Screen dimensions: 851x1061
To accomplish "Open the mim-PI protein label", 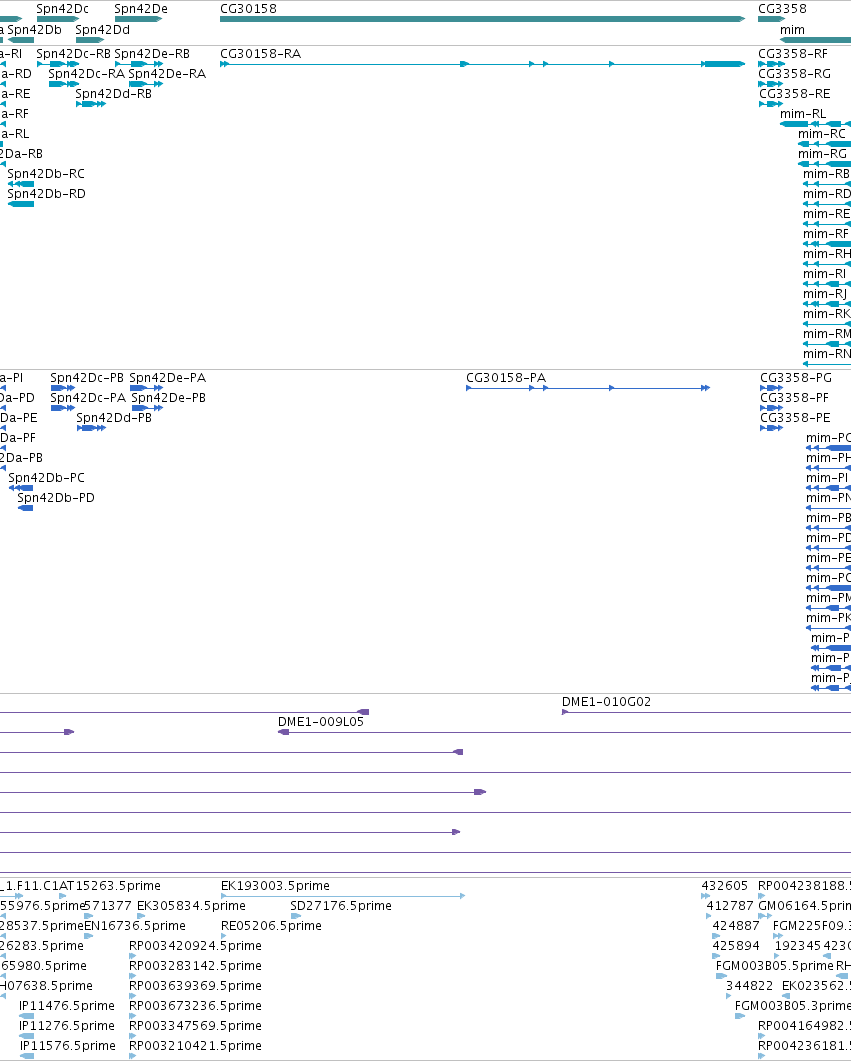I will click(827, 478).
